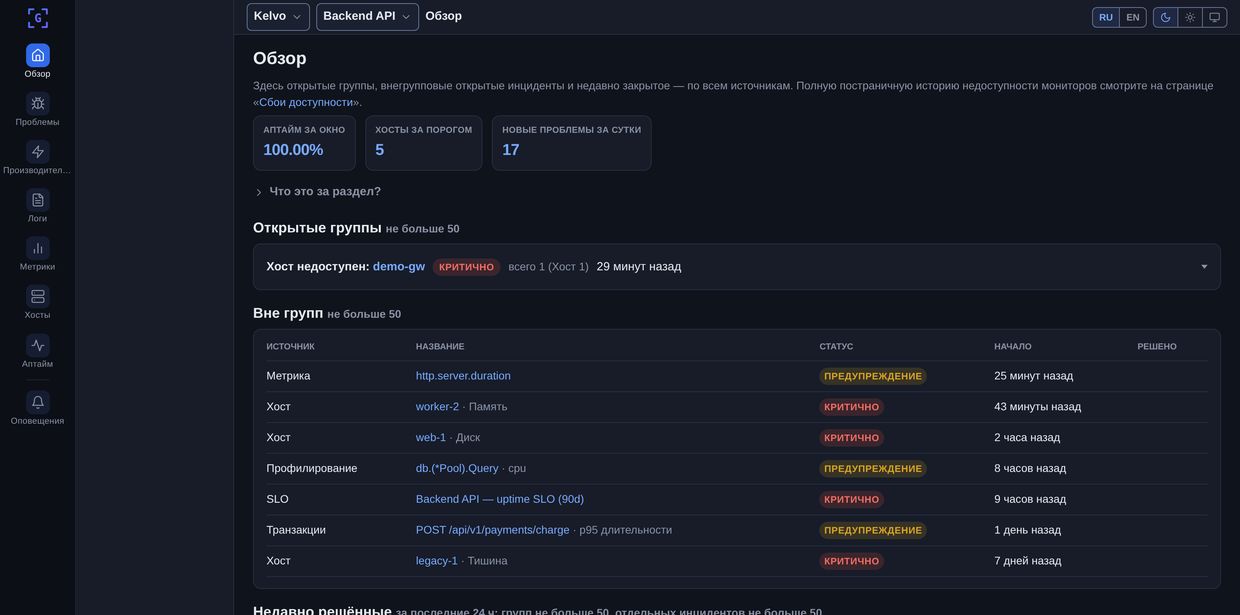This screenshot has height=615, width=1240.
Task: Open the Хосты server icon
Action: [38, 297]
